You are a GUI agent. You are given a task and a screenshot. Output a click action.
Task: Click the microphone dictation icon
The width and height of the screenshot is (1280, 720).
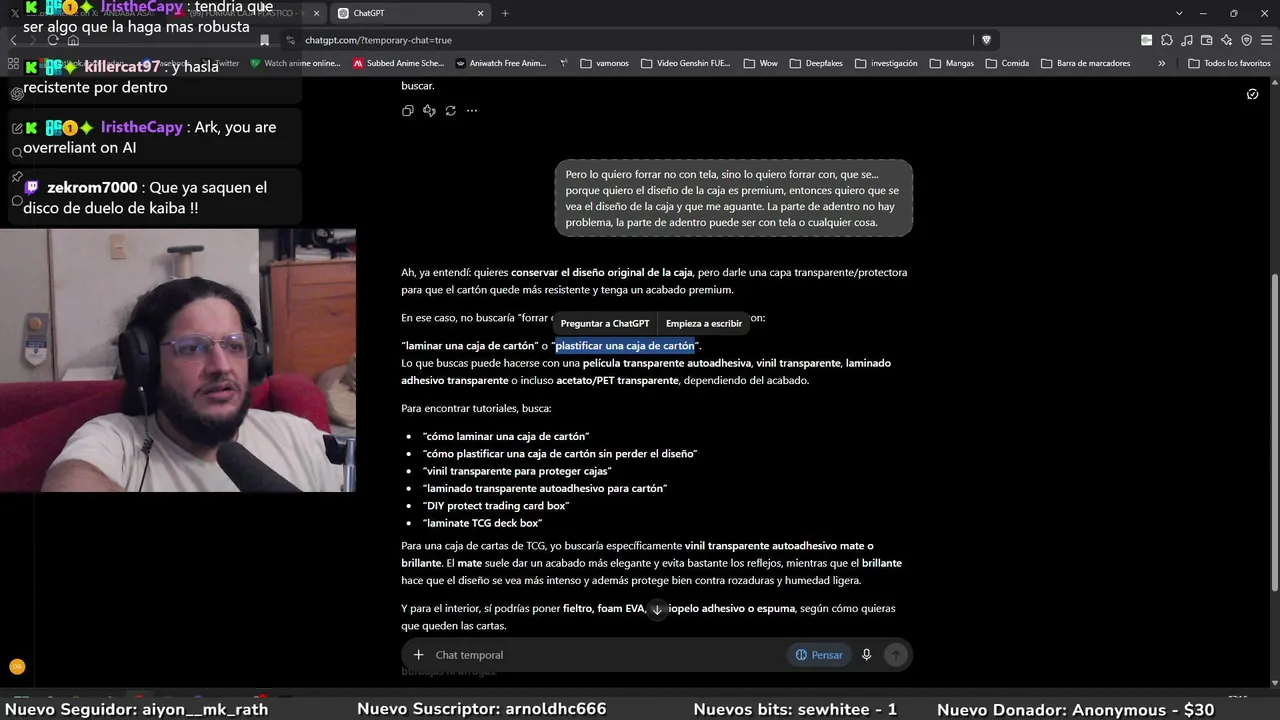pos(866,655)
